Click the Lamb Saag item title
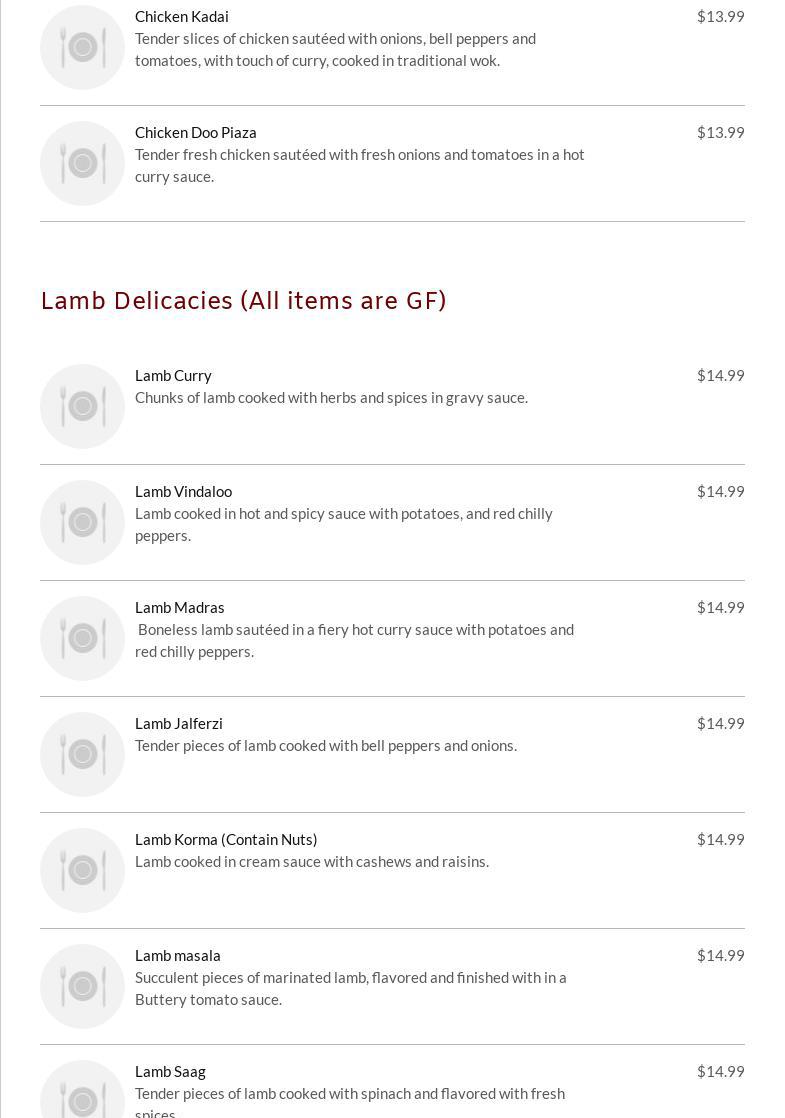The width and height of the screenshot is (785, 1118). click(170, 1071)
